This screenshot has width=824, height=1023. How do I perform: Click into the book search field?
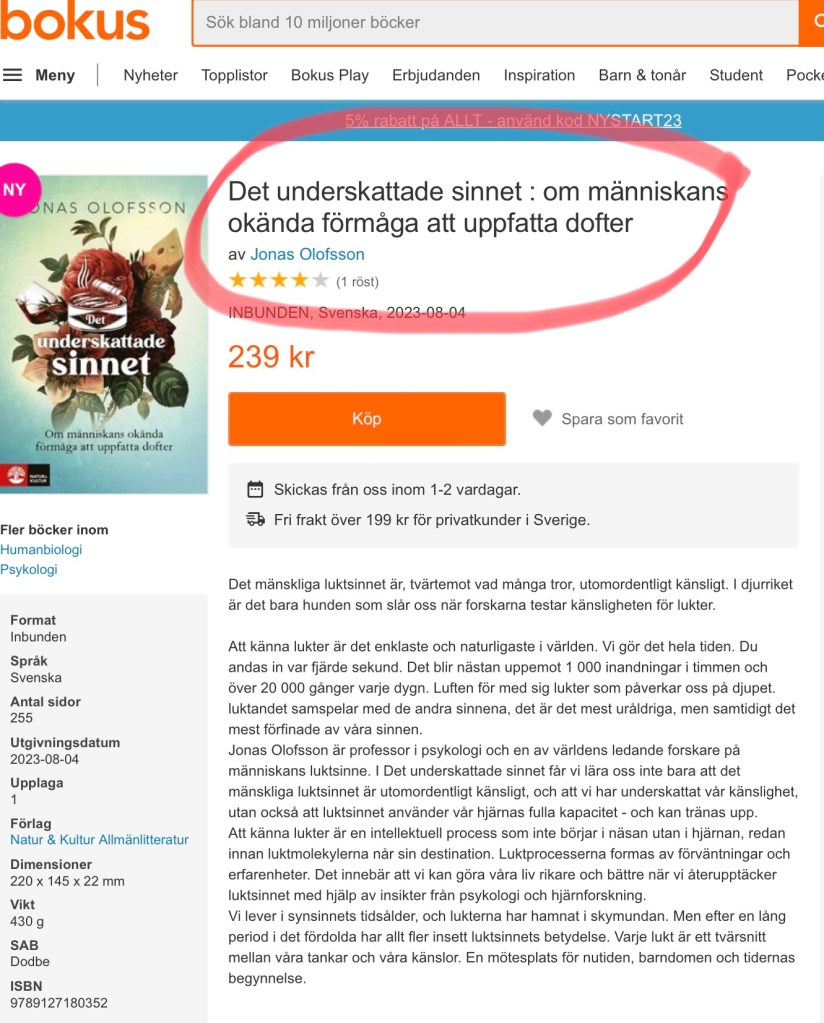pyautogui.click(x=496, y=22)
